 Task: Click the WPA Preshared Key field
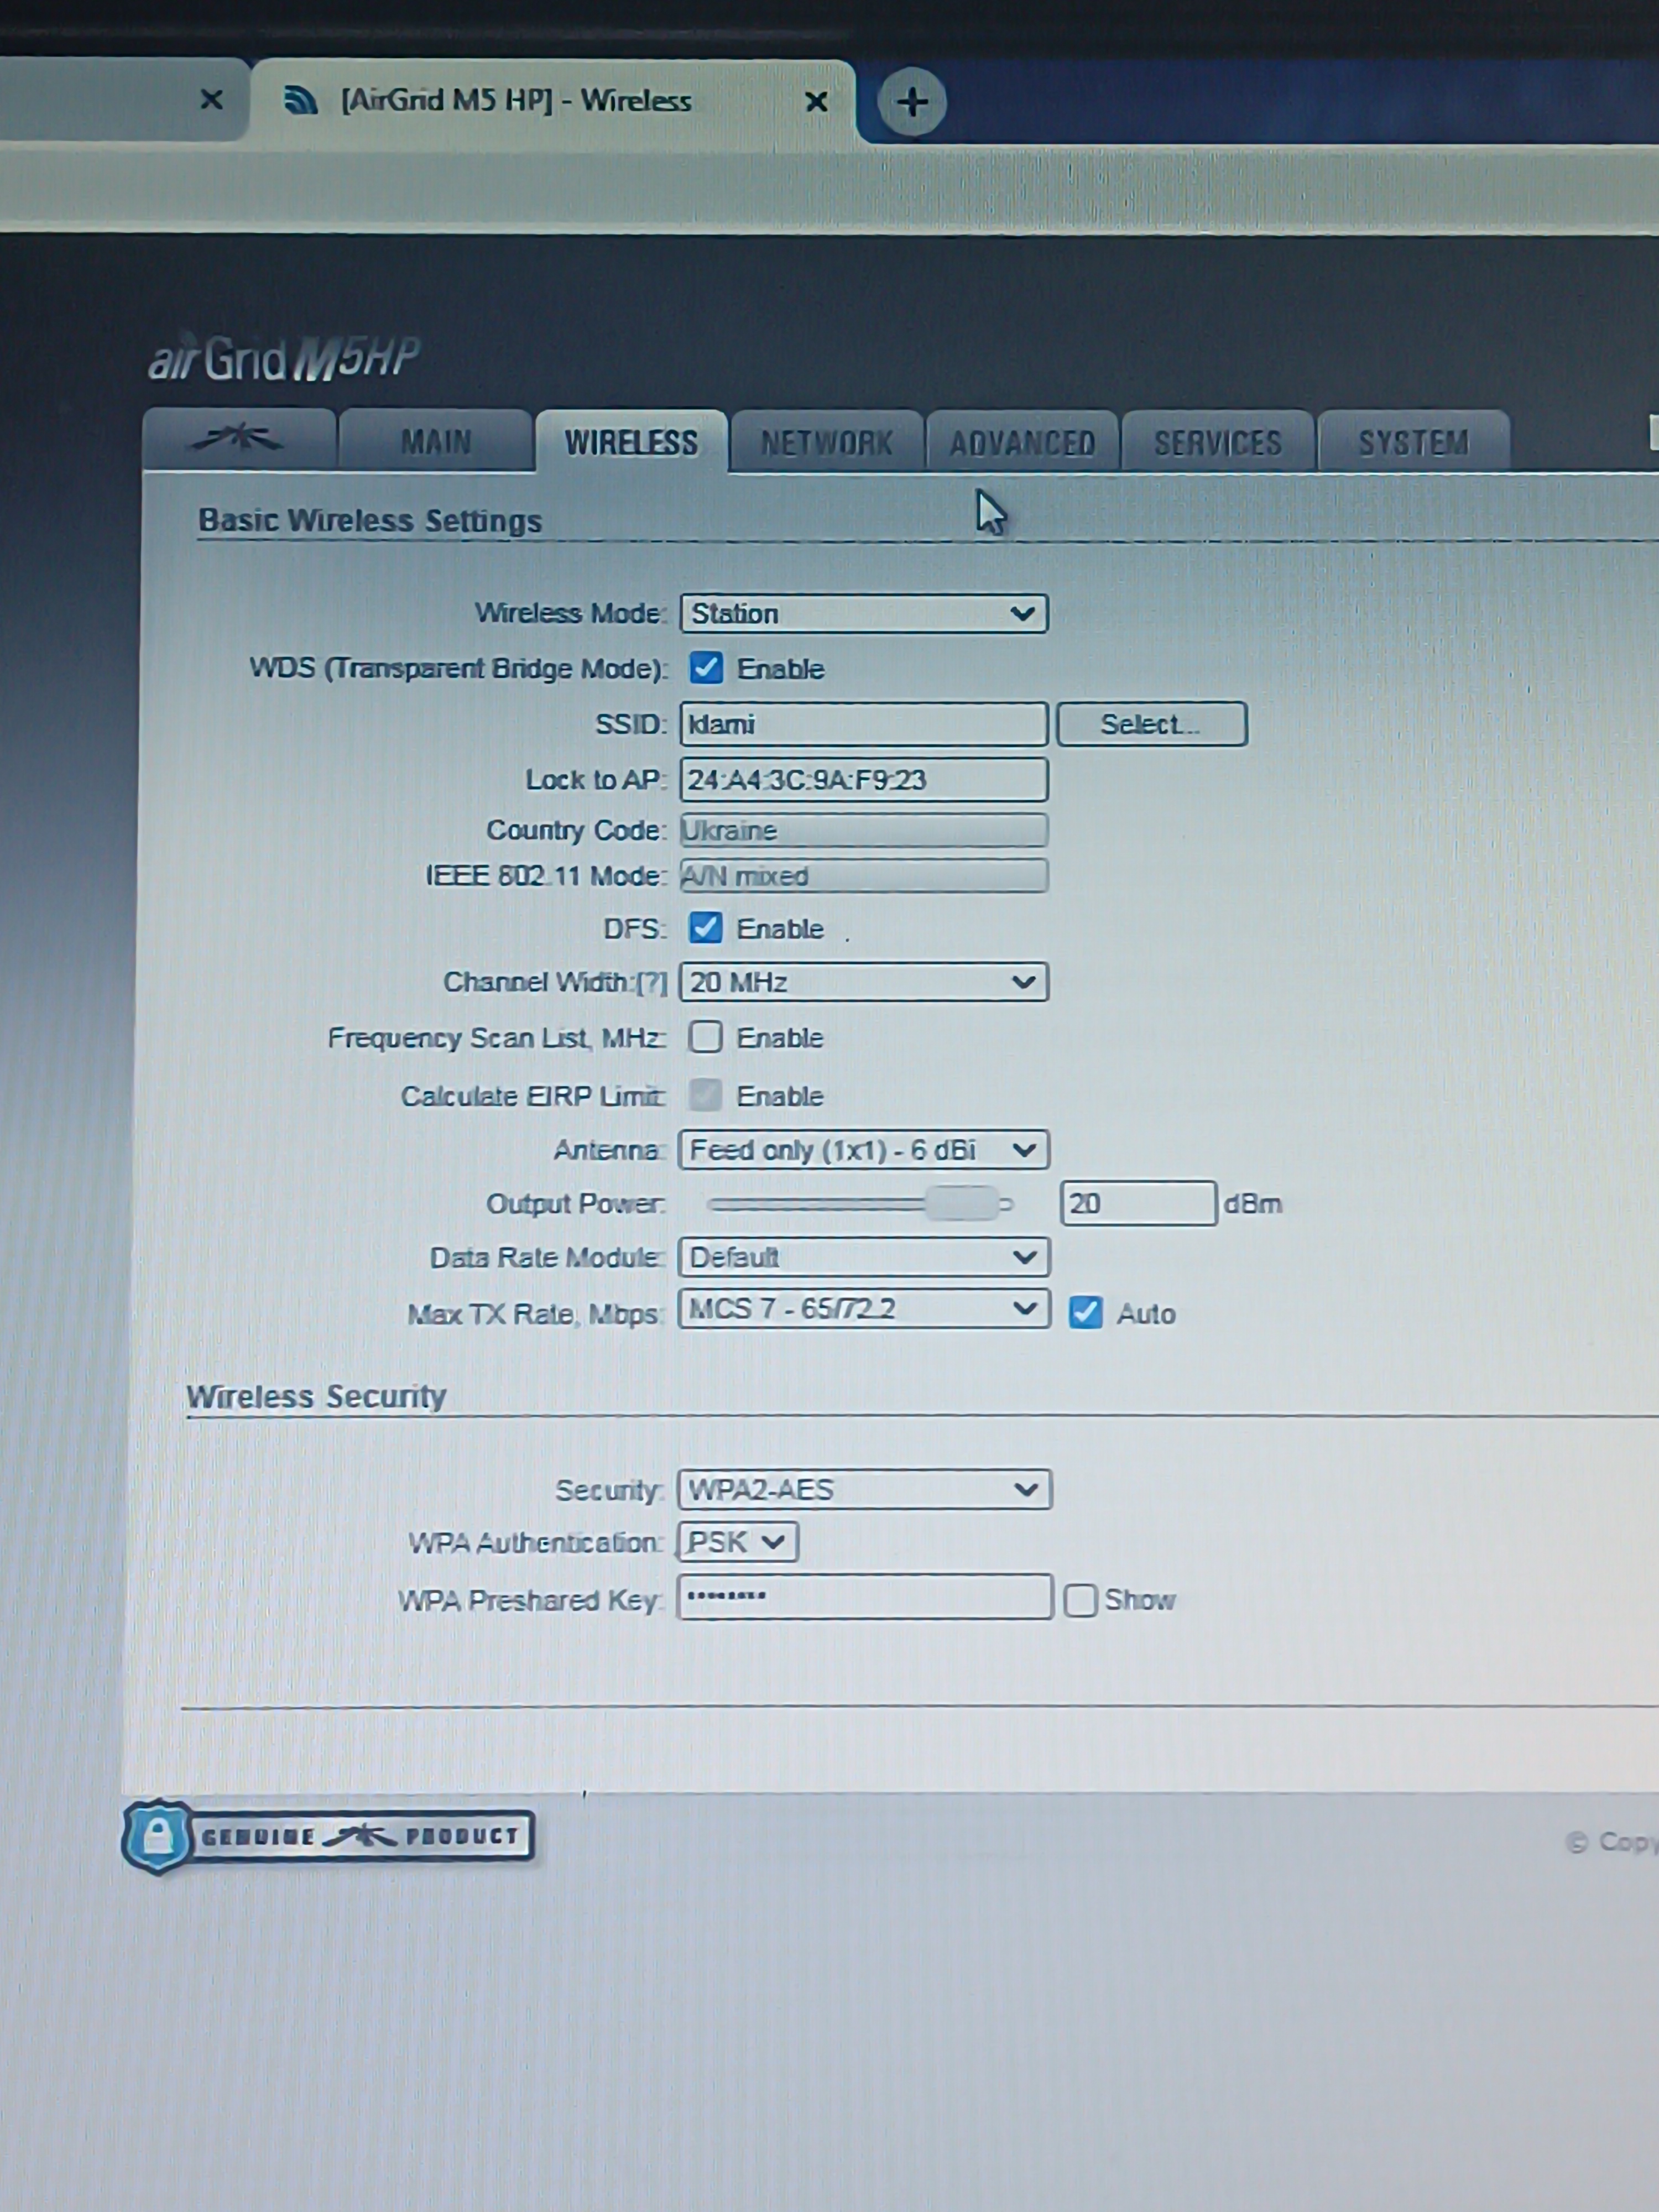(x=865, y=1597)
